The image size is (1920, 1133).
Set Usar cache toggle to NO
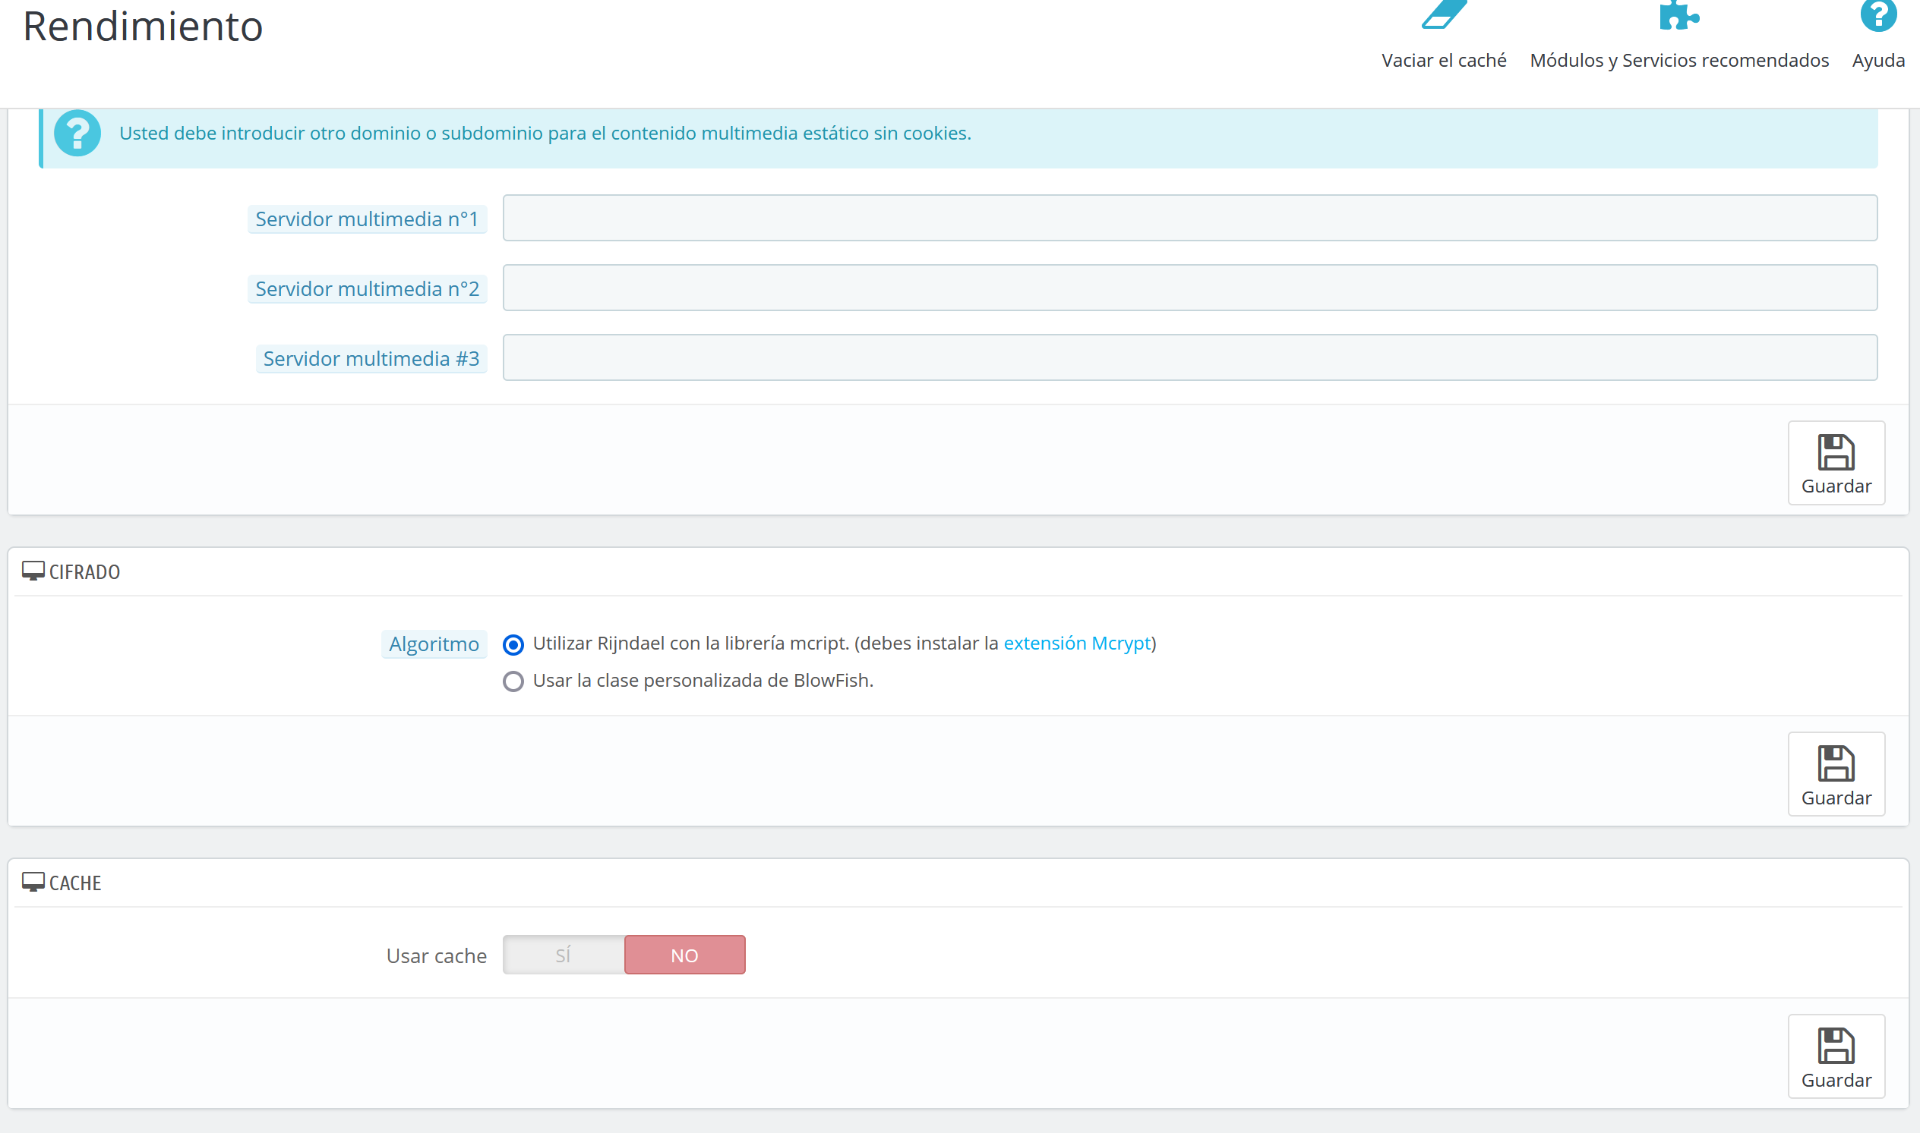685,955
